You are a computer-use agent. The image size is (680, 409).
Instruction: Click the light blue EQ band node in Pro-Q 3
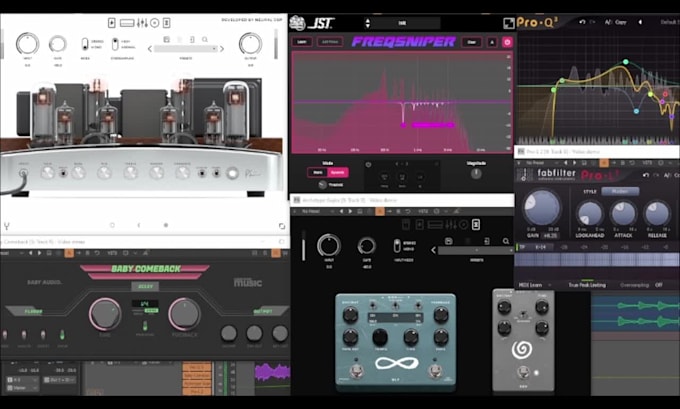pos(636,111)
